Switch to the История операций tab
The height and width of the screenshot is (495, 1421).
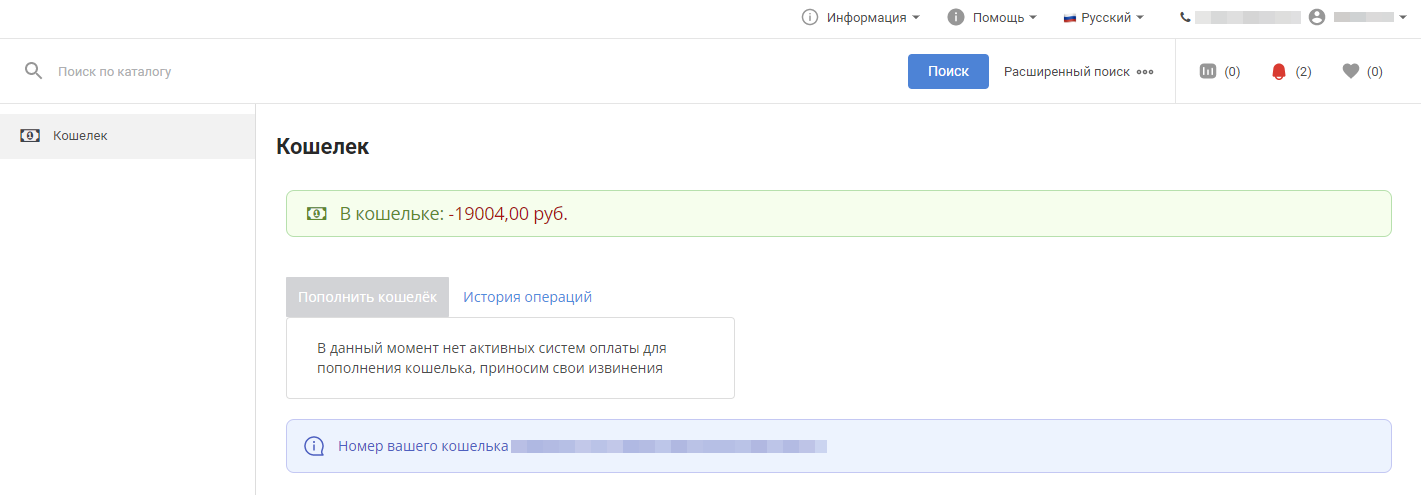(527, 297)
